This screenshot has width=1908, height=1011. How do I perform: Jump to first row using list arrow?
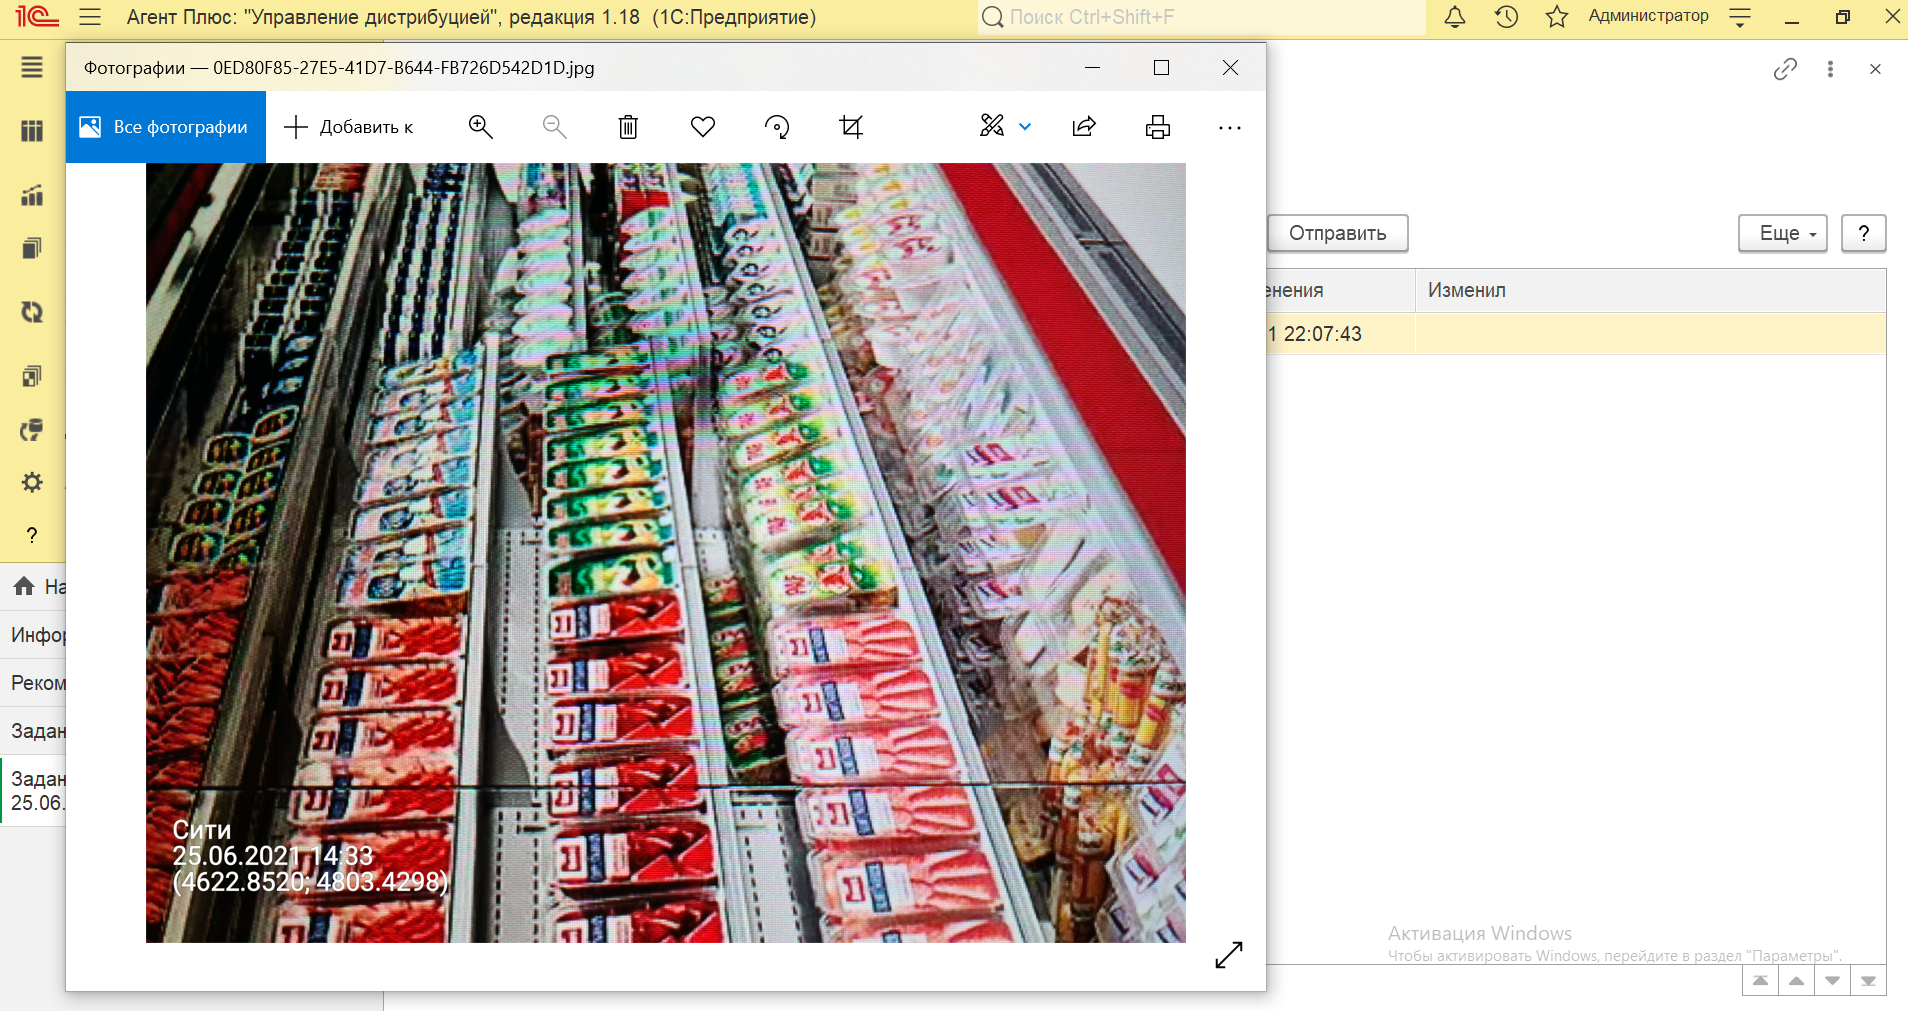[1760, 981]
